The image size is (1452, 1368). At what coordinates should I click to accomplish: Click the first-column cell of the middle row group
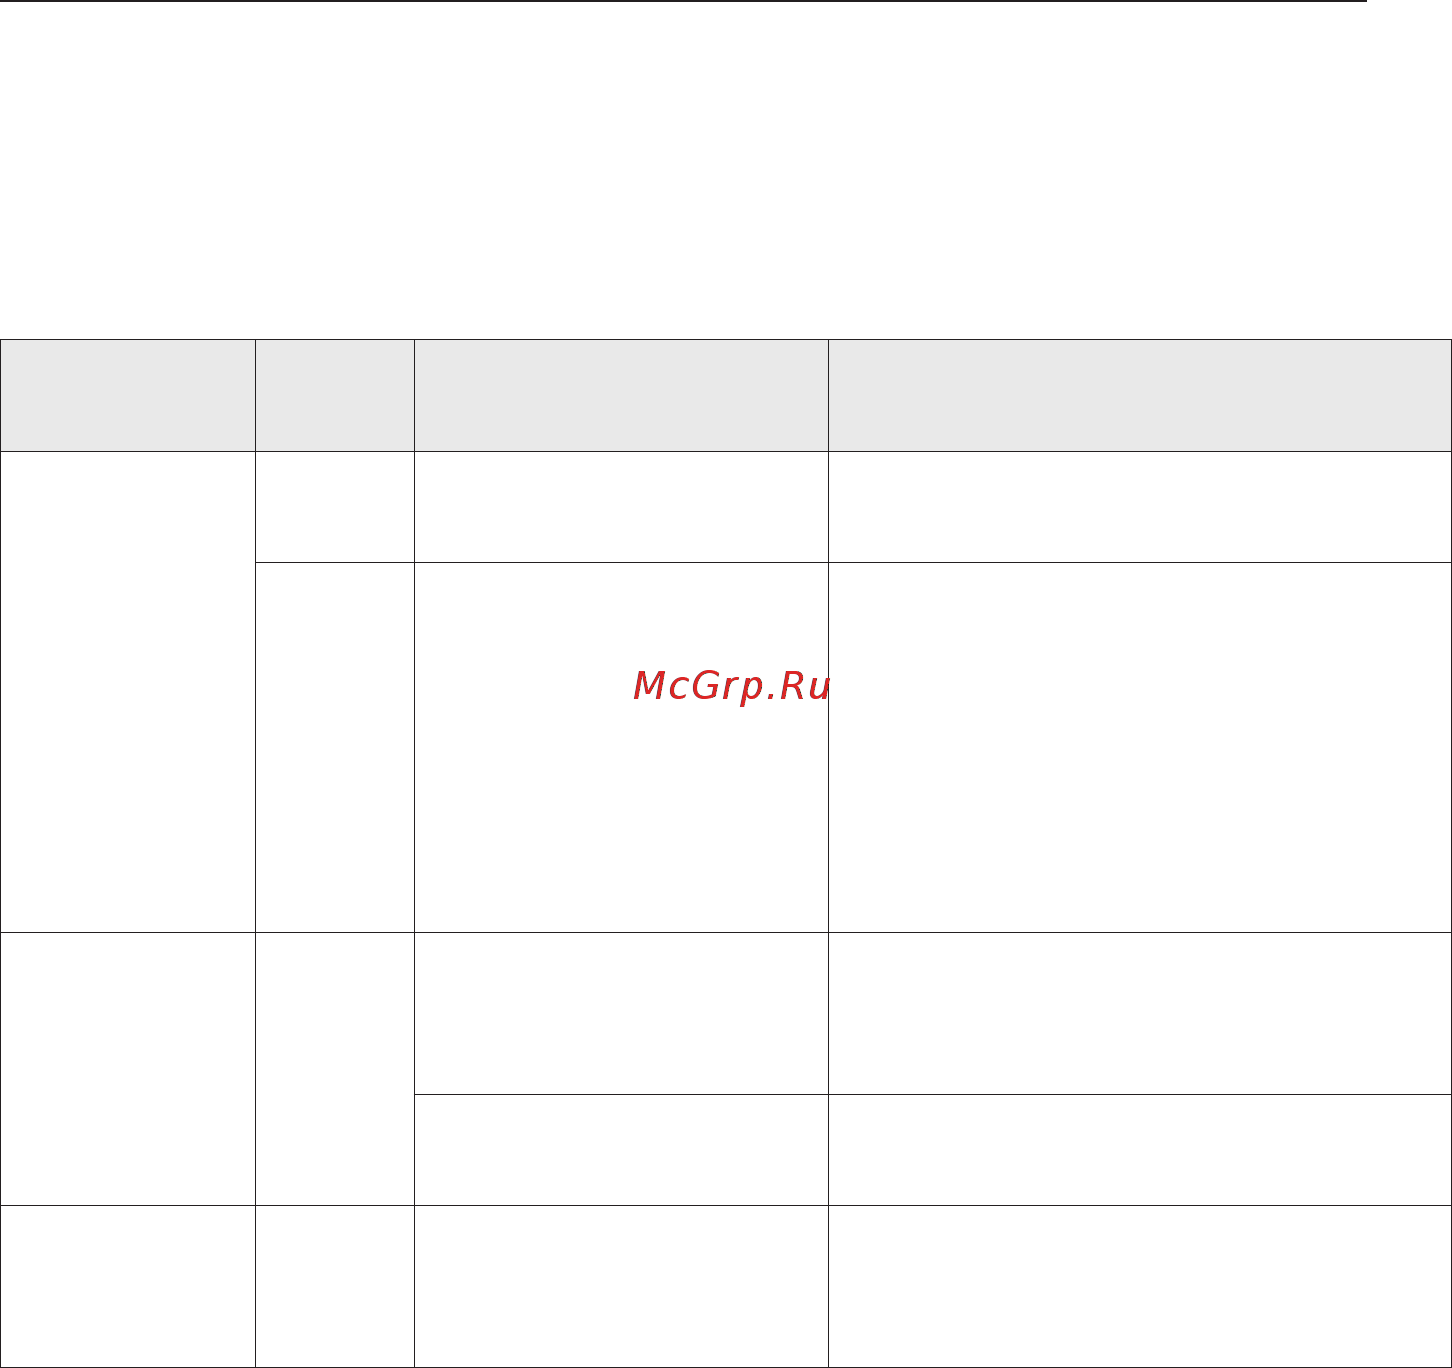(128, 1069)
